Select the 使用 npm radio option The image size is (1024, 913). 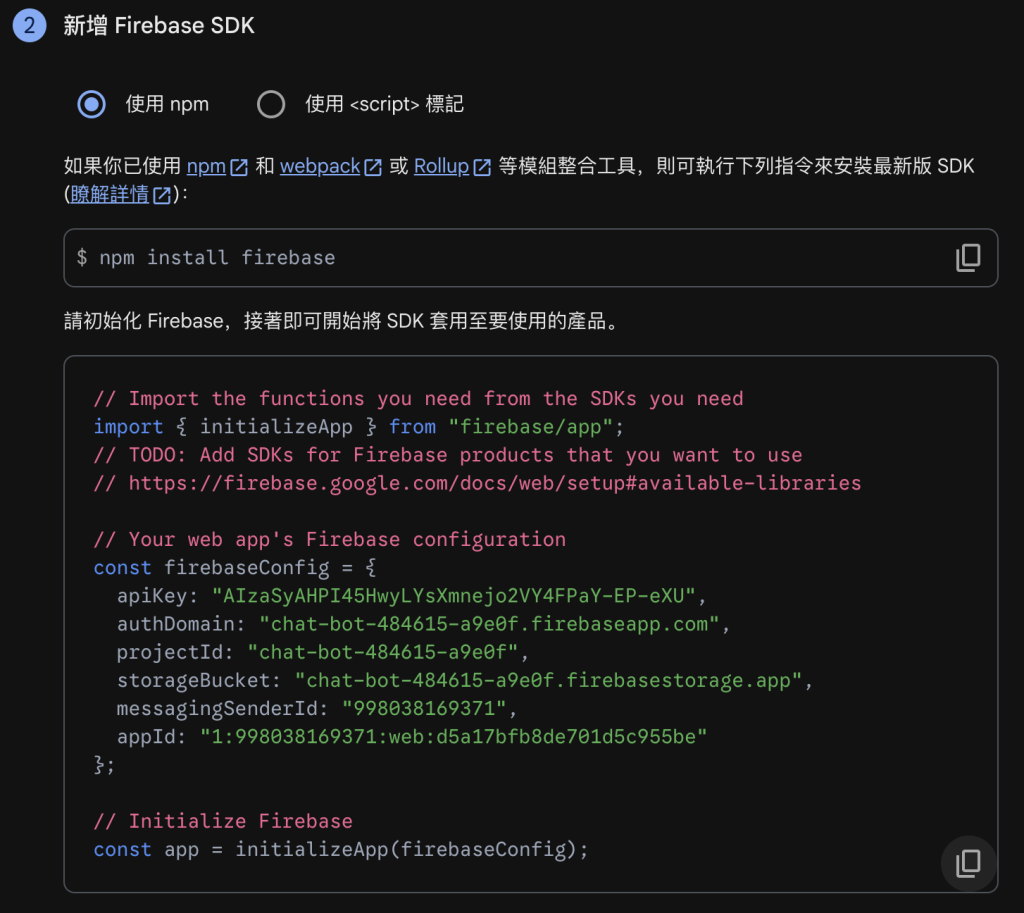click(x=91, y=104)
